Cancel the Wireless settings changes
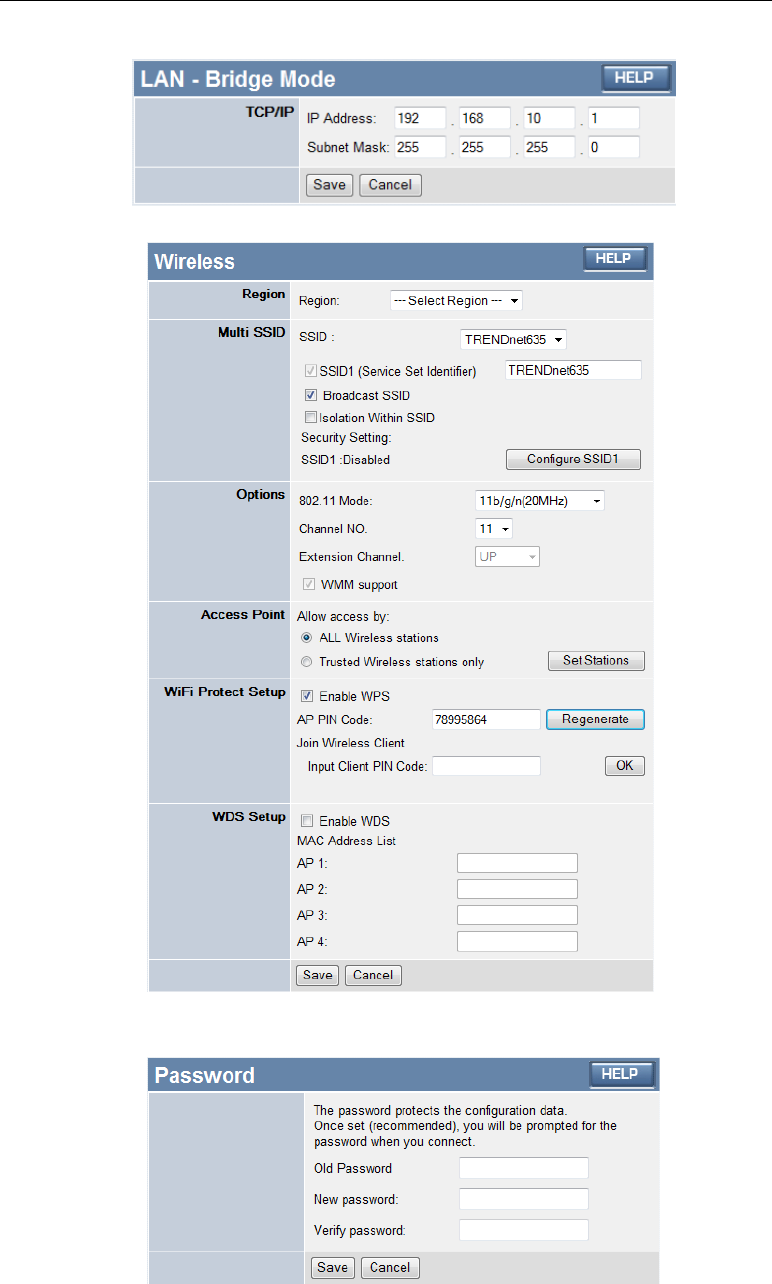The image size is (772, 1284). (373, 975)
